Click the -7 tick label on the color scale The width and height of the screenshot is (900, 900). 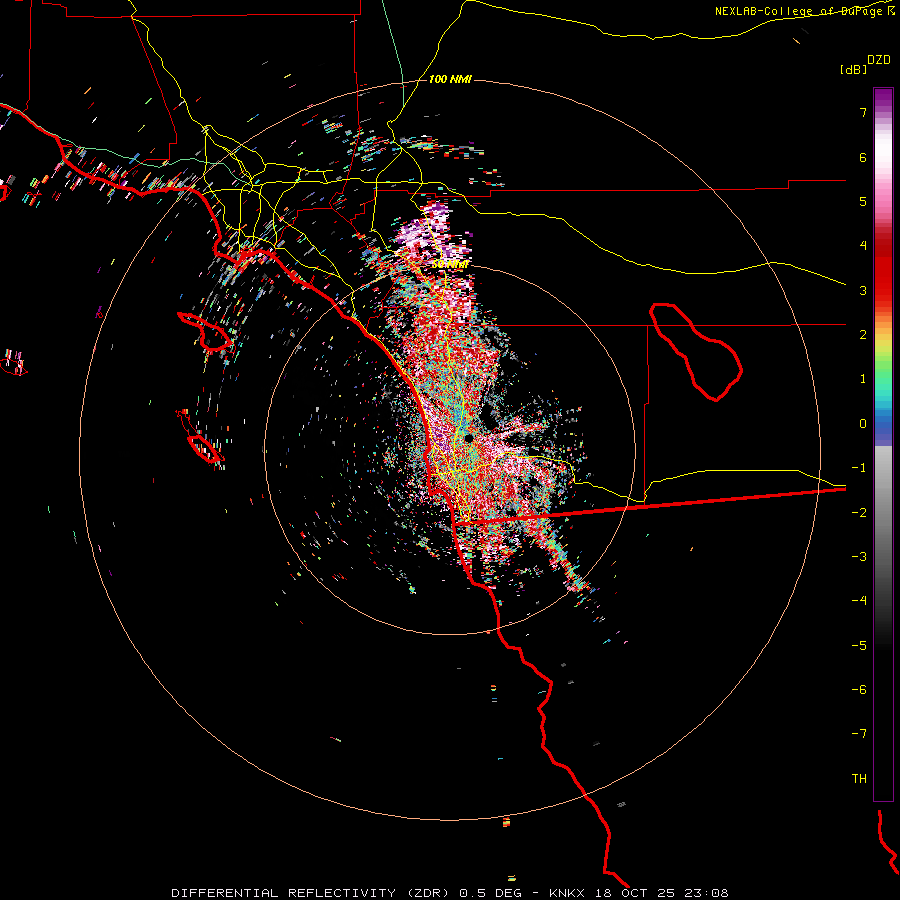coord(859,734)
